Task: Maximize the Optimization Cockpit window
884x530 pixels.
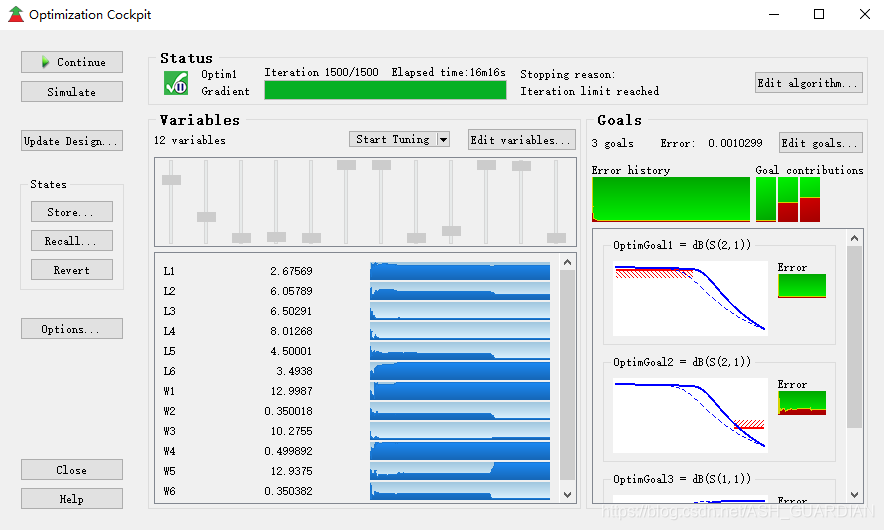Action: tap(819, 15)
